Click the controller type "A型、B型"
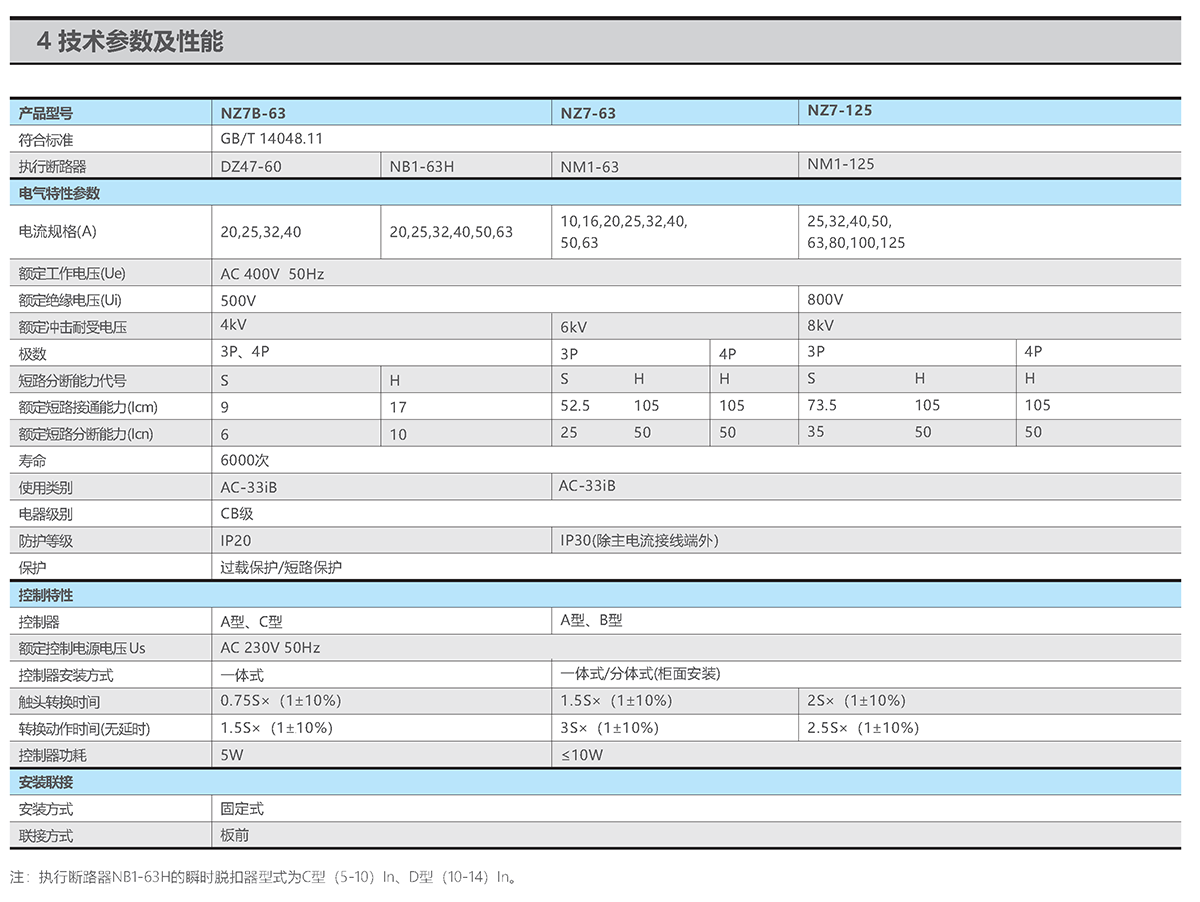Screen dimensions: 1200x902 591,620
